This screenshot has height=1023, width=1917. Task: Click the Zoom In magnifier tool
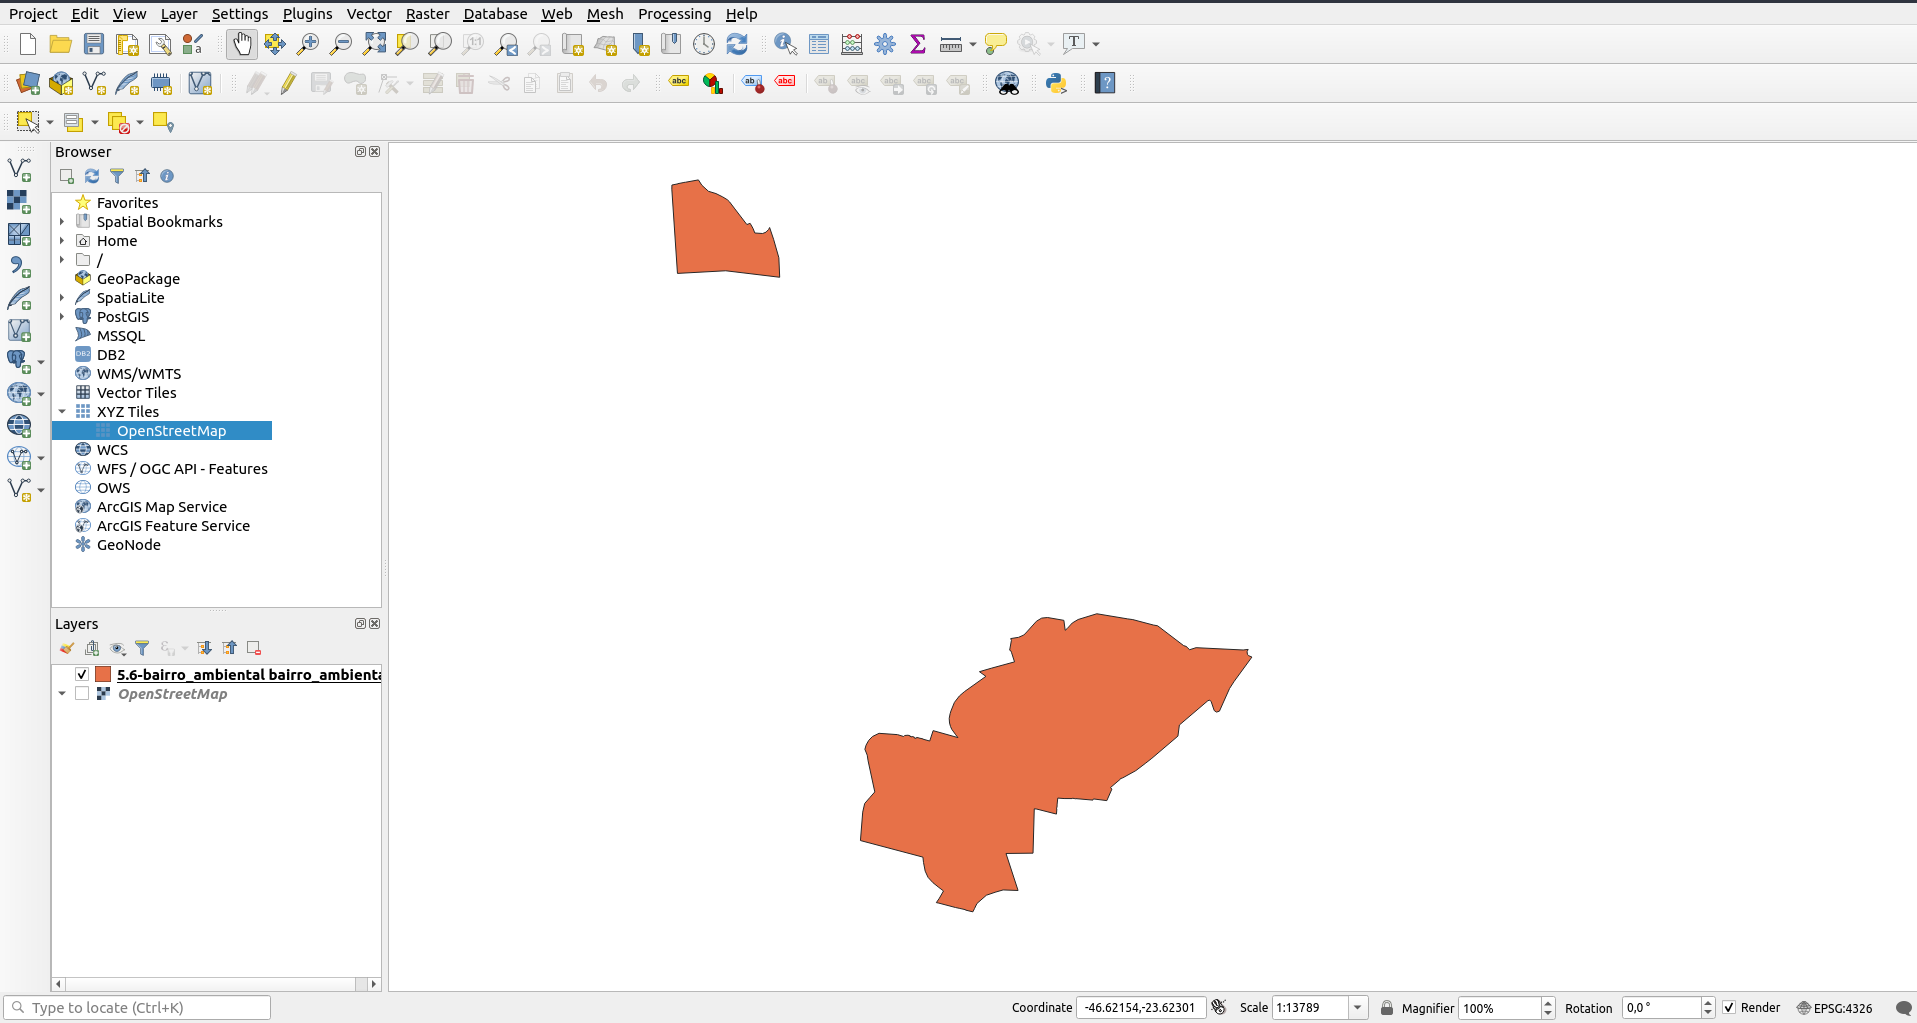pyautogui.click(x=308, y=44)
